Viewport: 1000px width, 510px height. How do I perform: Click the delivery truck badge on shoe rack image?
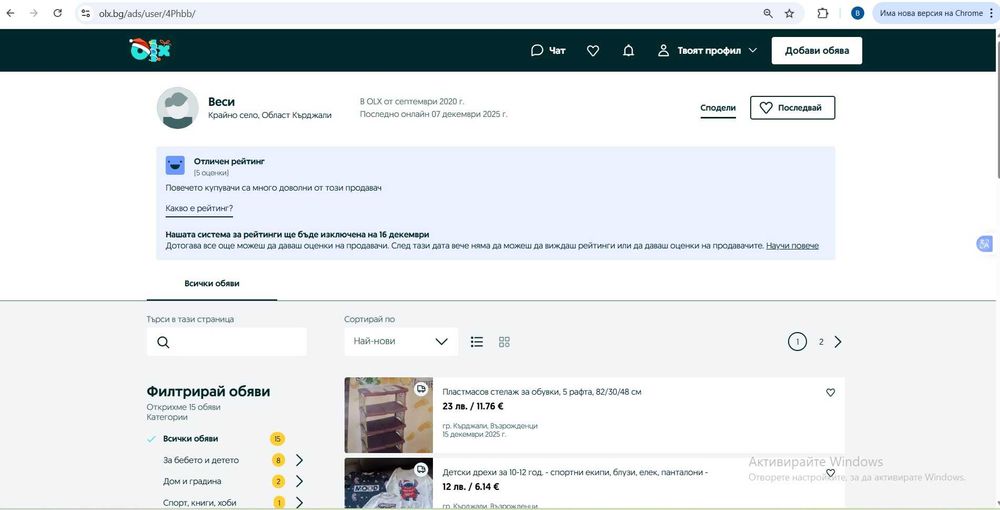(x=421, y=389)
